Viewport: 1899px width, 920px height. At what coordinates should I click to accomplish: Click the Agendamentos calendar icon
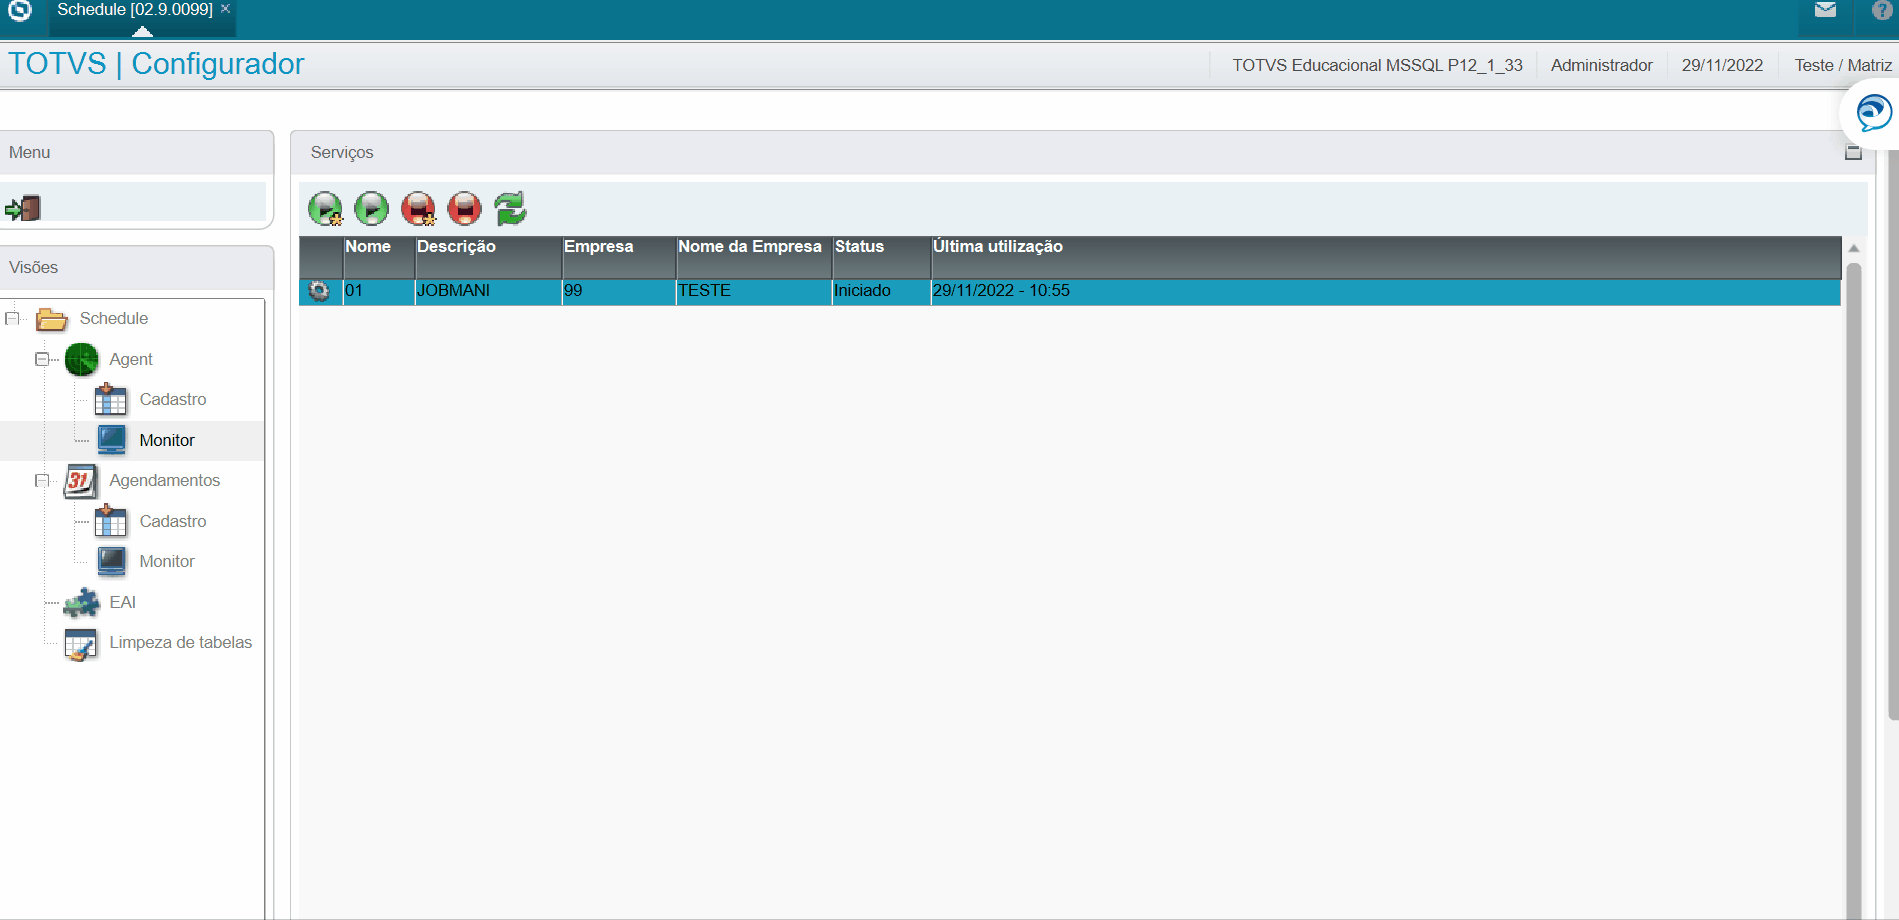pos(81,481)
